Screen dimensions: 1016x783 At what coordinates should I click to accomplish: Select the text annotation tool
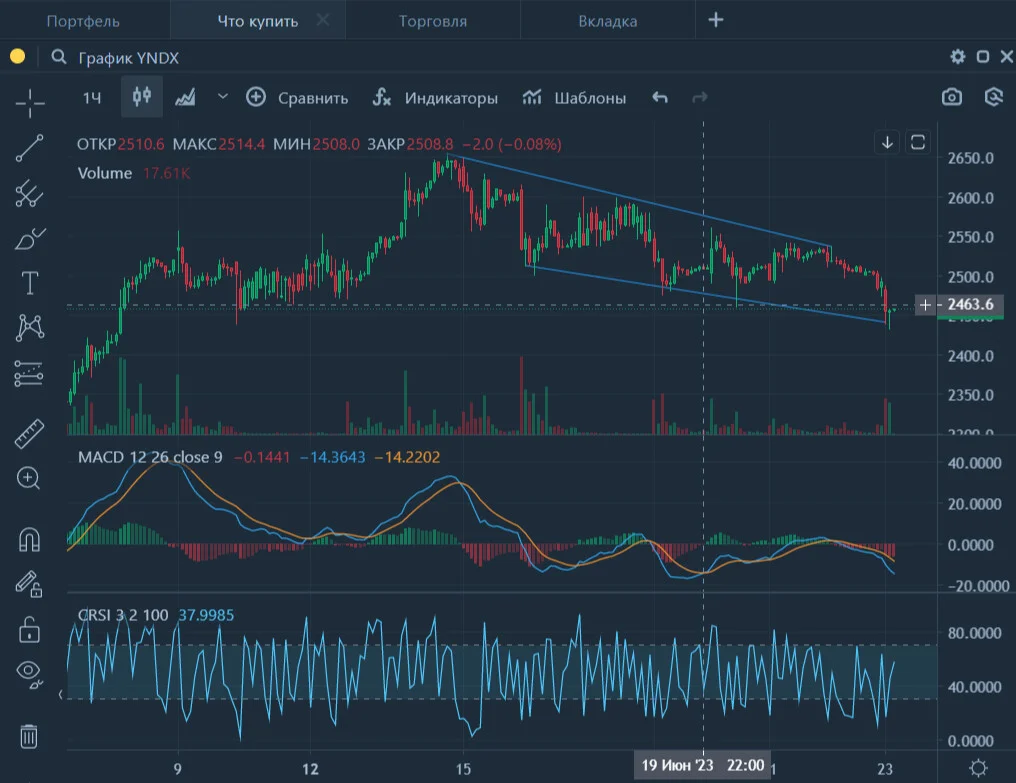pyautogui.click(x=30, y=283)
